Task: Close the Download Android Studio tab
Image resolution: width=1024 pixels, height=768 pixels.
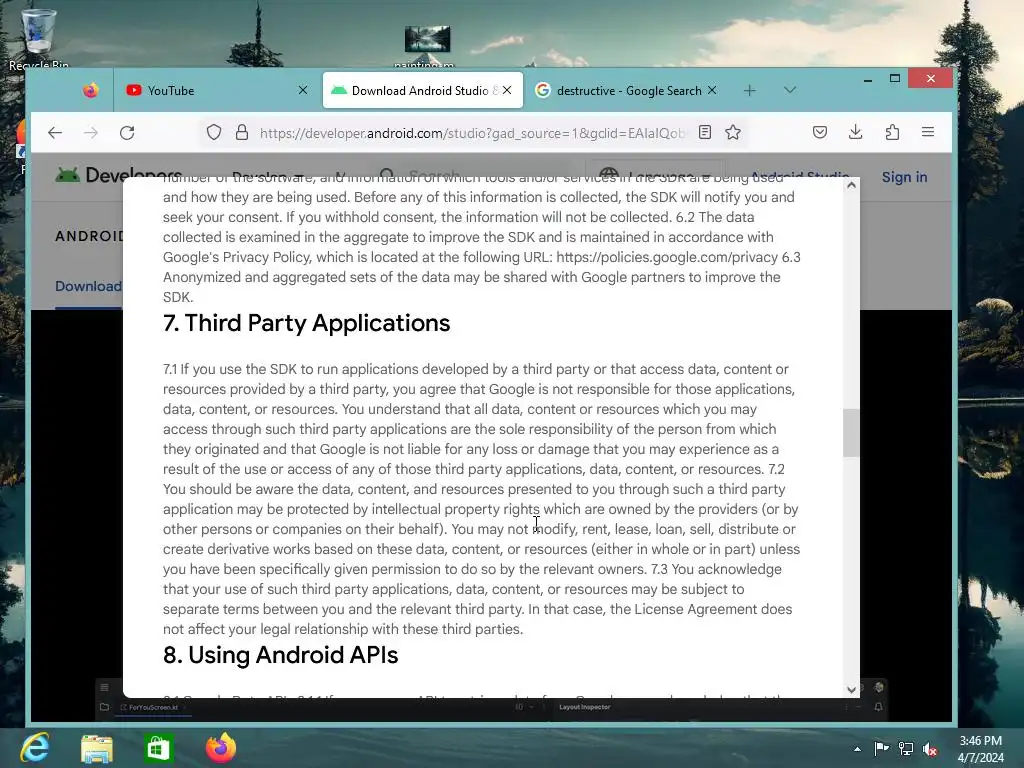Action: tap(507, 90)
